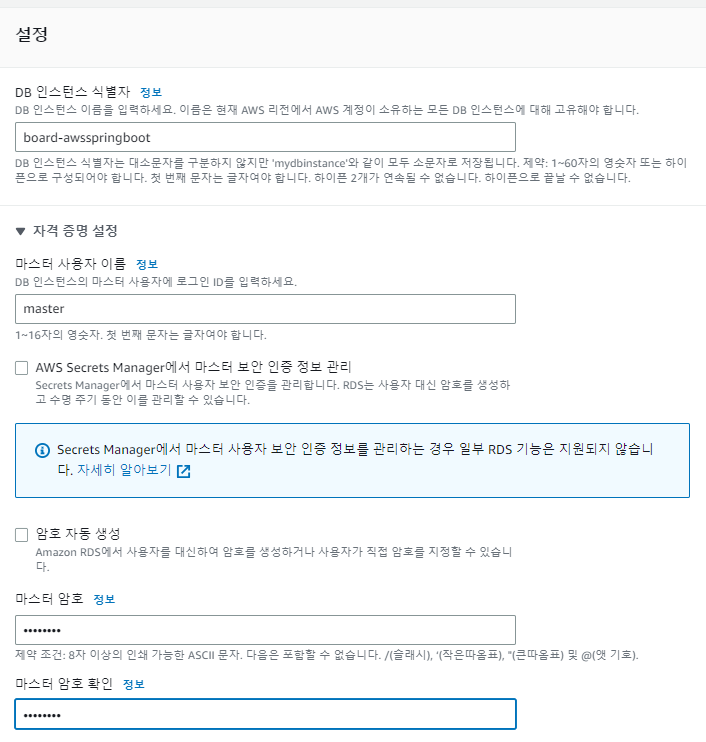
Task: Click the 마스터 사용자 이름 field label
Action: (71, 264)
